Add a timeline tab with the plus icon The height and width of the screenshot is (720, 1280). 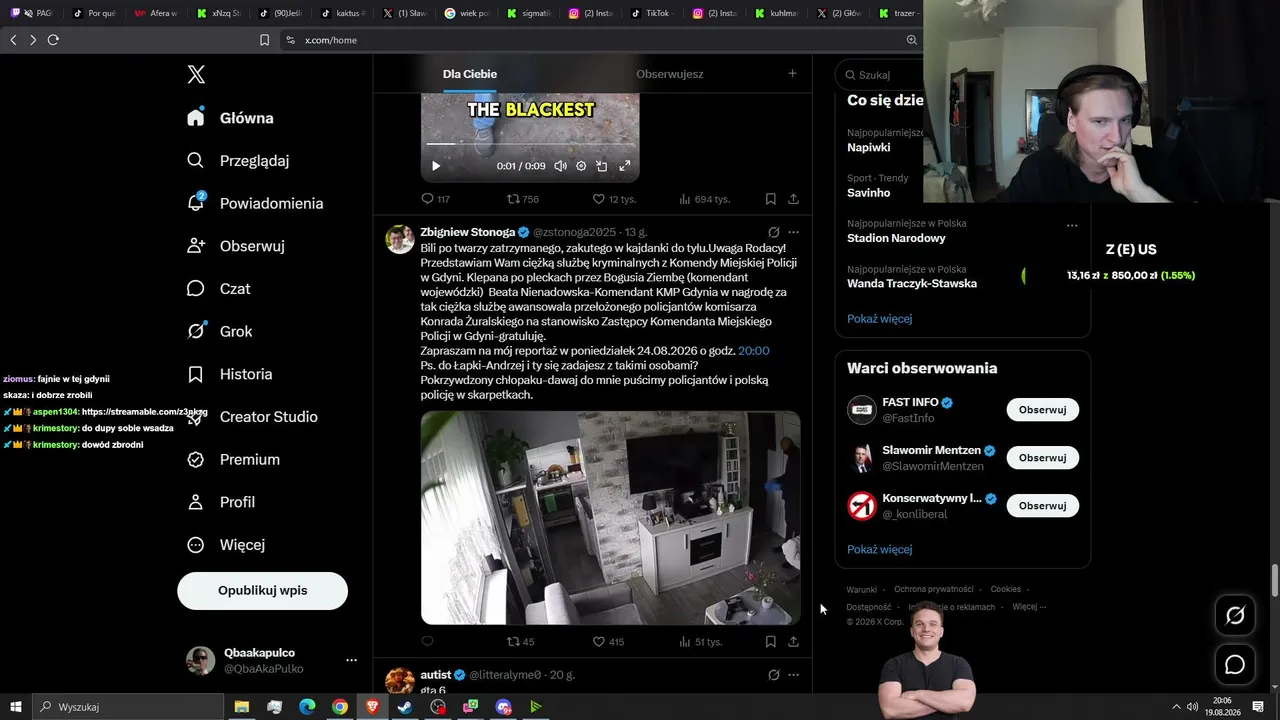click(x=792, y=73)
